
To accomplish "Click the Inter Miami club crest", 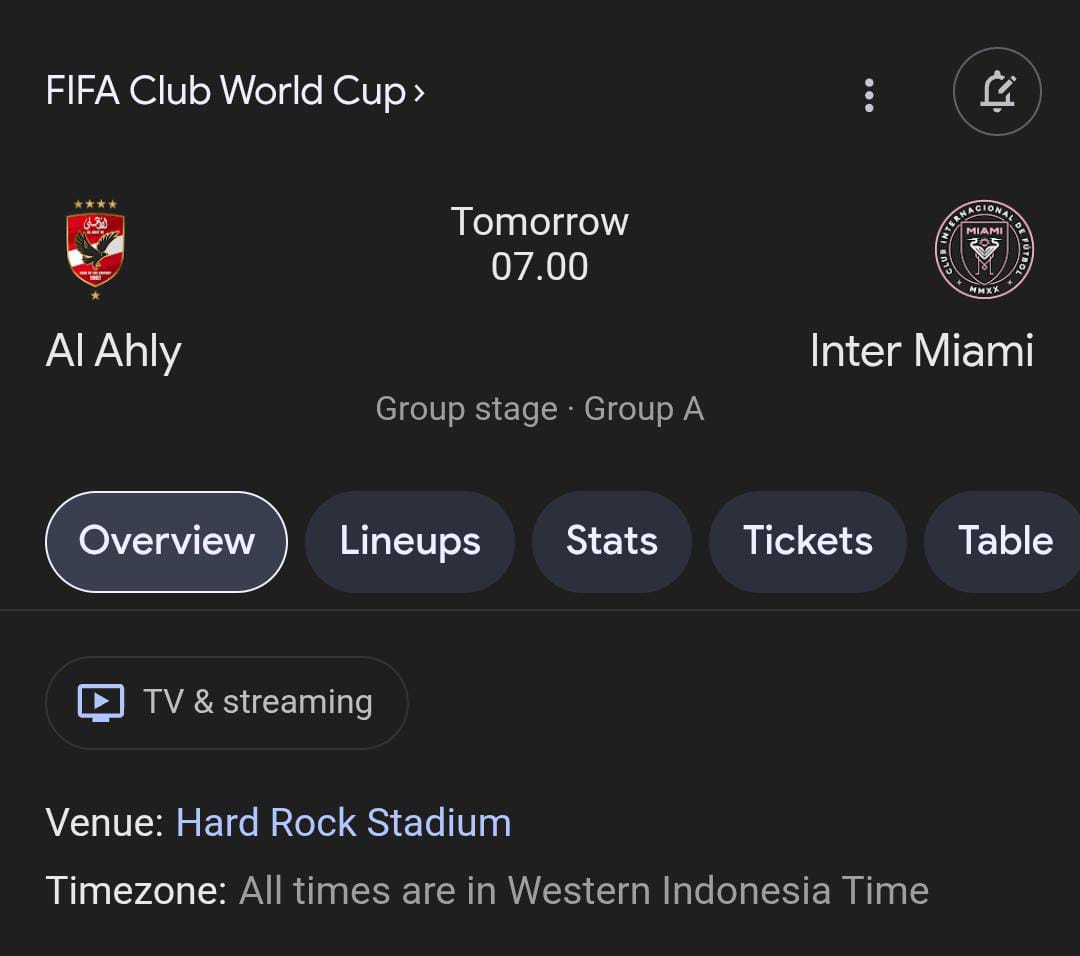I will click(983, 249).
